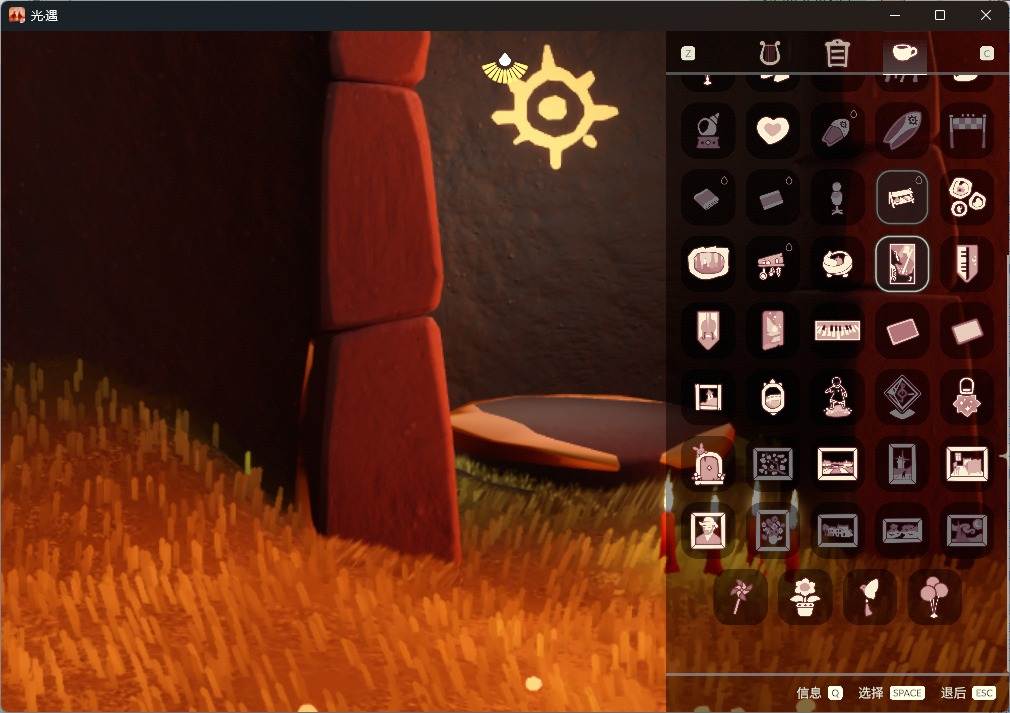Image resolution: width=1010 pixels, height=713 pixels.
Task: Choose the three round plates prop
Action: [967, 198]
